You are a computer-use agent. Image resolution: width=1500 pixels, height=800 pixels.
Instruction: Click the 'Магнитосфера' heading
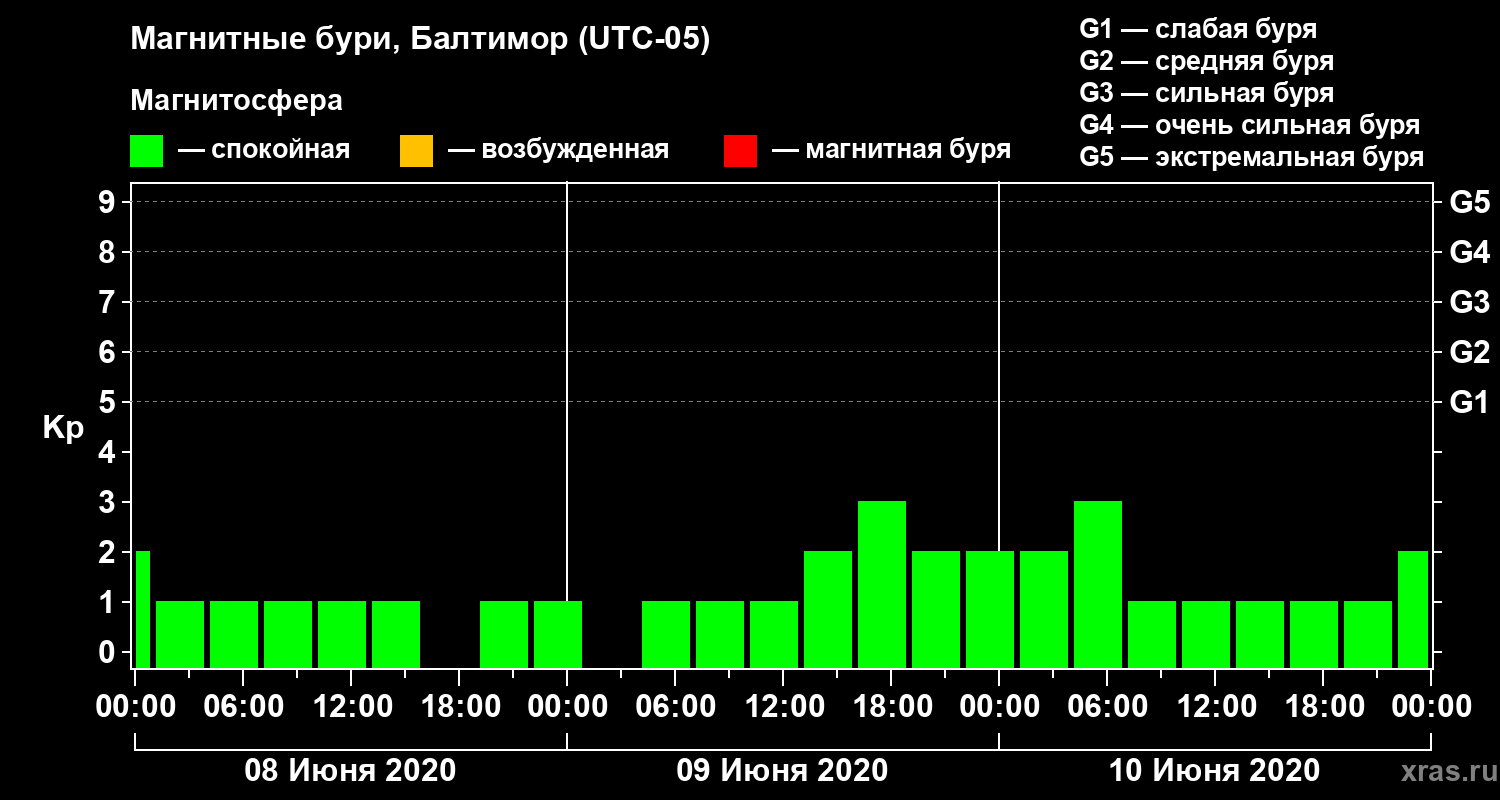point(236,101)
